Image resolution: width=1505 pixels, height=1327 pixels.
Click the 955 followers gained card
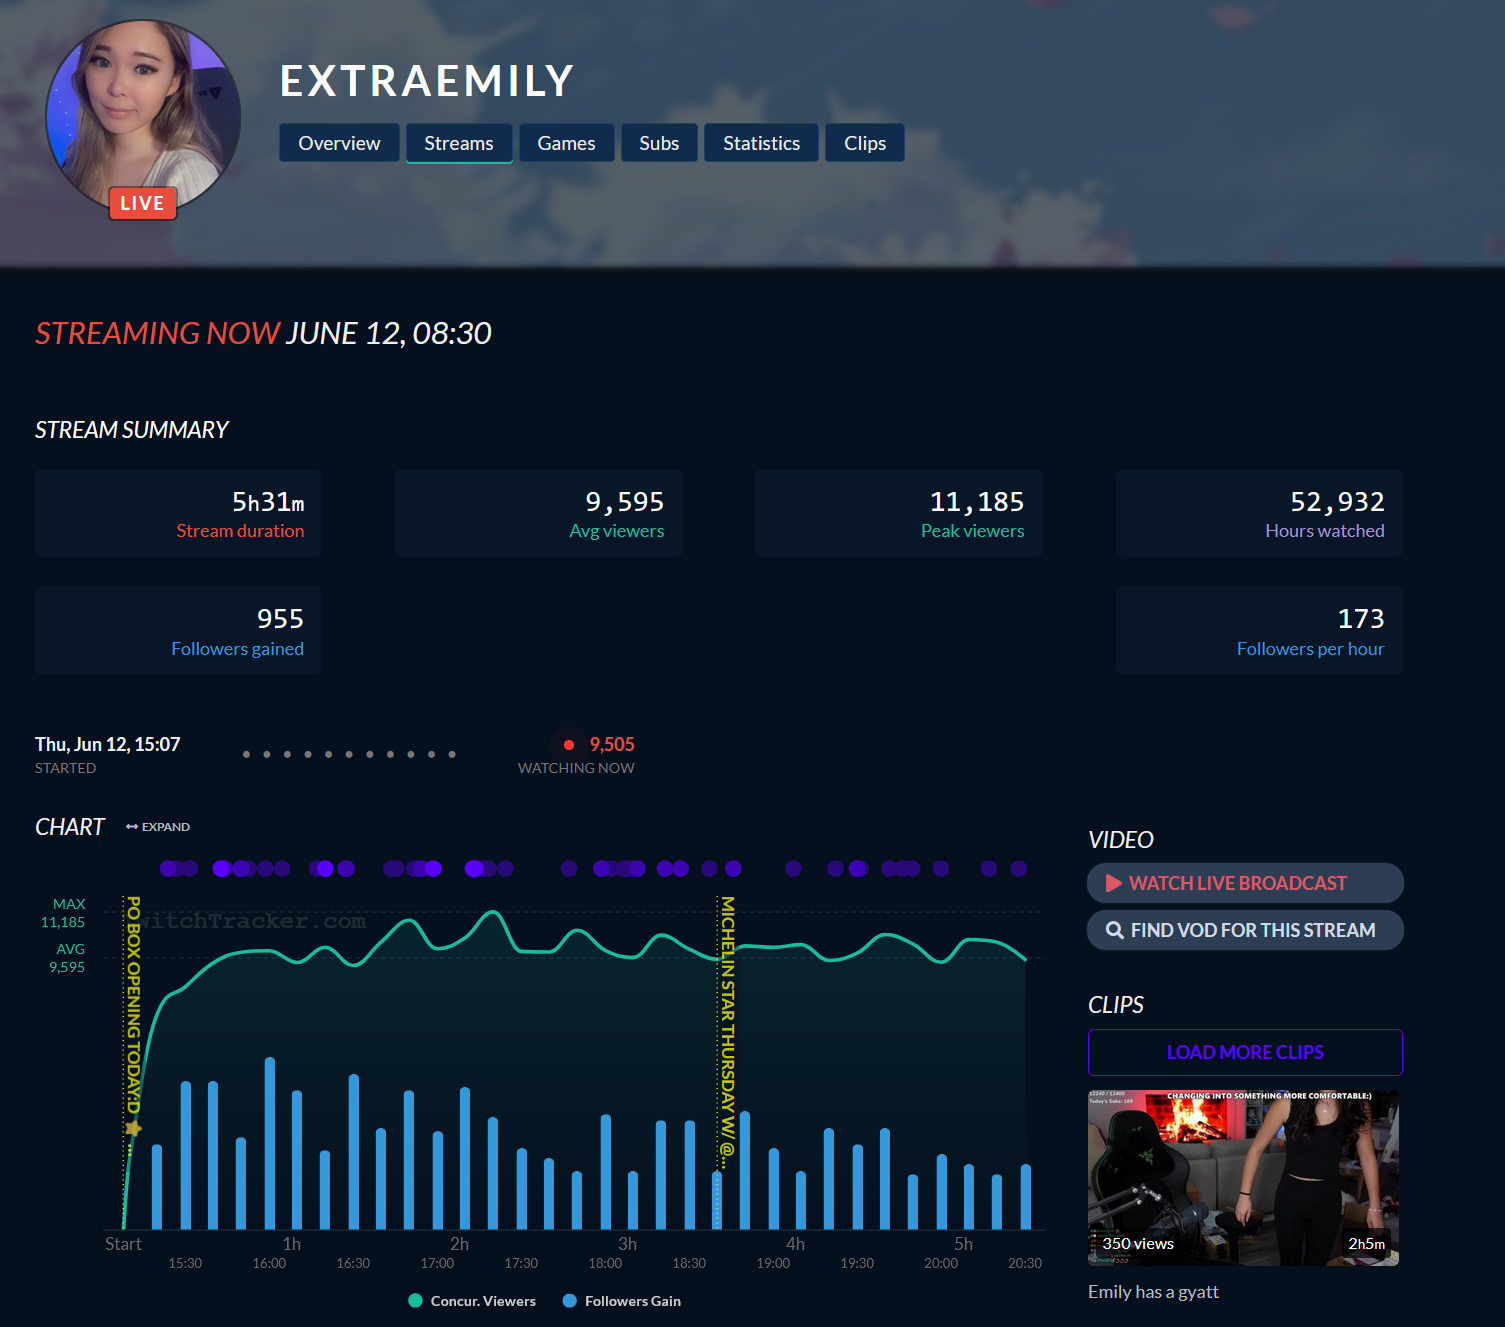tap(178, 631)
